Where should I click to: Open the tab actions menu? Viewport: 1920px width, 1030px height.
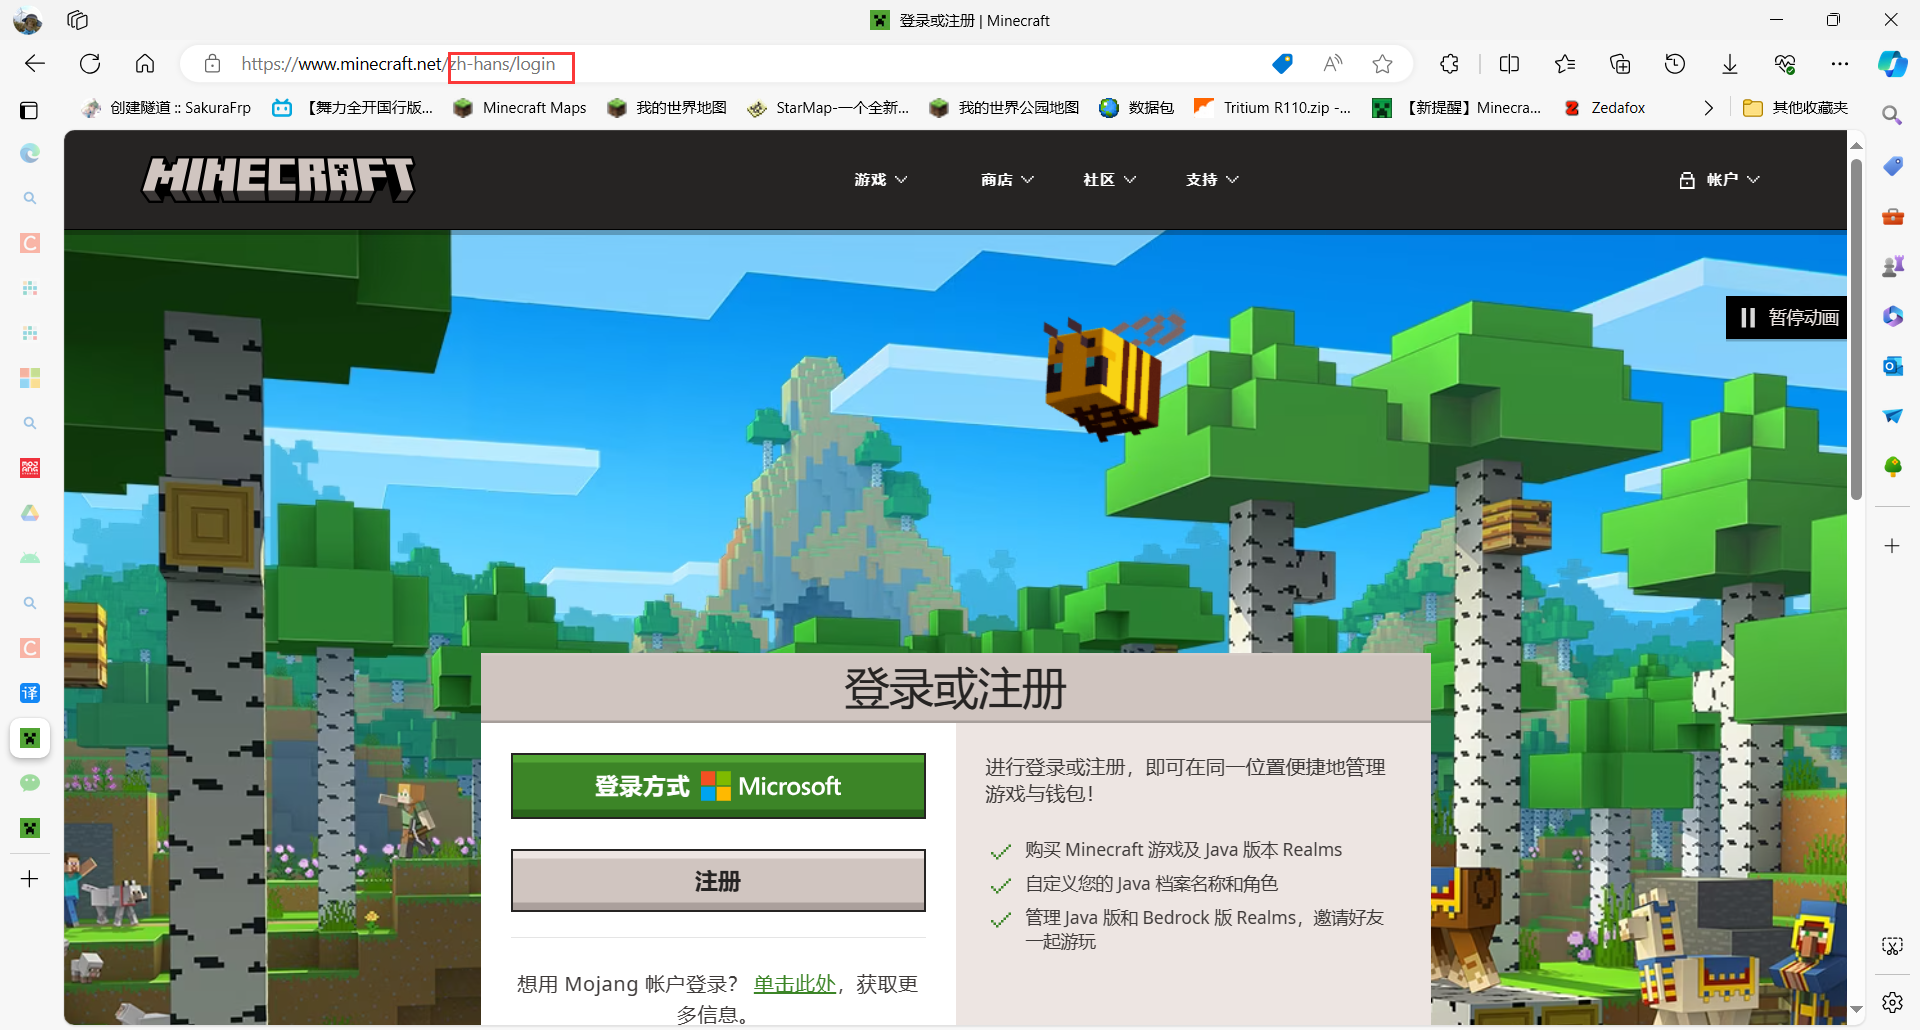pos(29,110)
